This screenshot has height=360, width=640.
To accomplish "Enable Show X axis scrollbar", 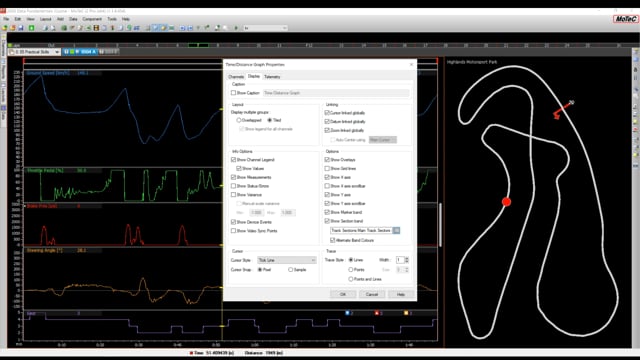I will point(327,186).
